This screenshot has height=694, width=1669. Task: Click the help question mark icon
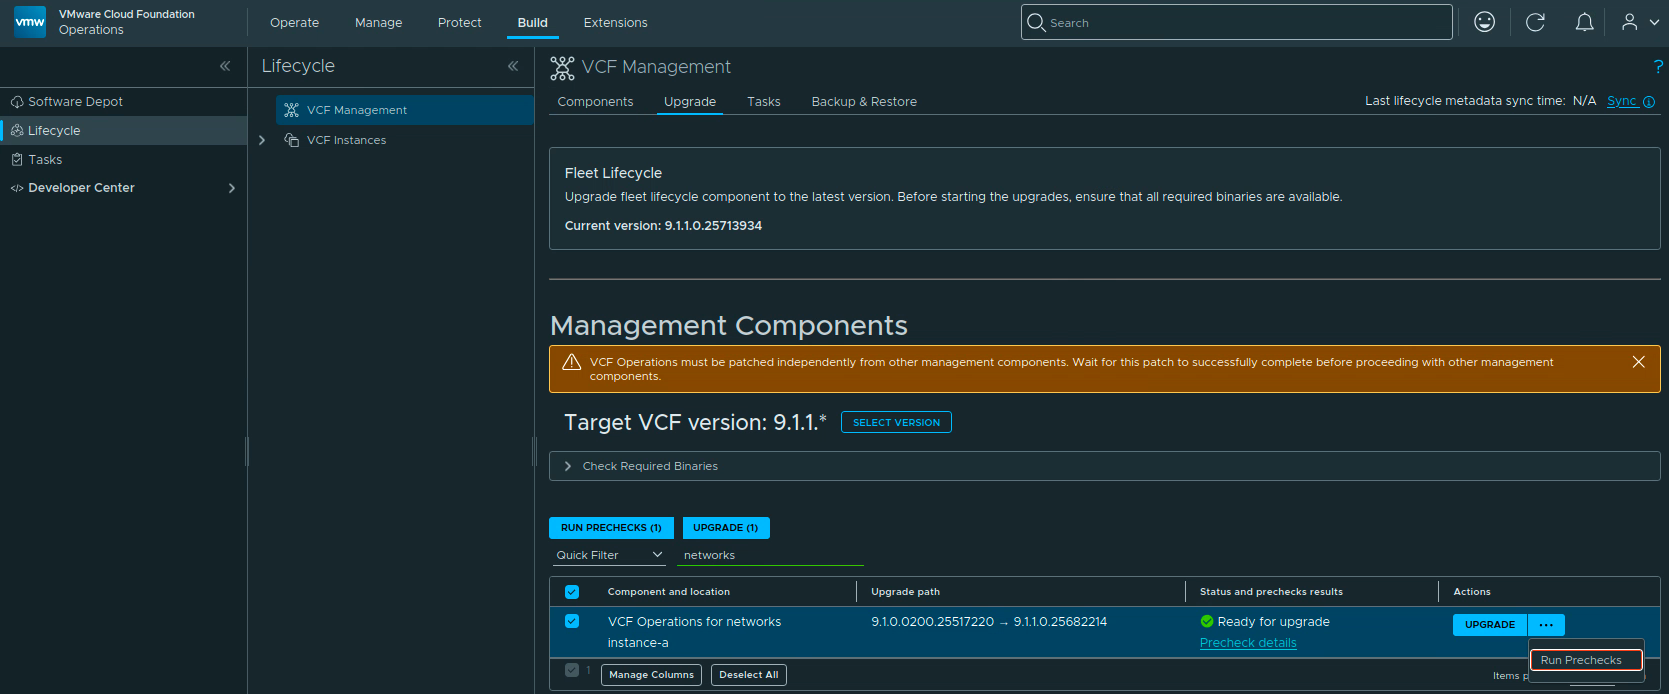(1658, 67)
